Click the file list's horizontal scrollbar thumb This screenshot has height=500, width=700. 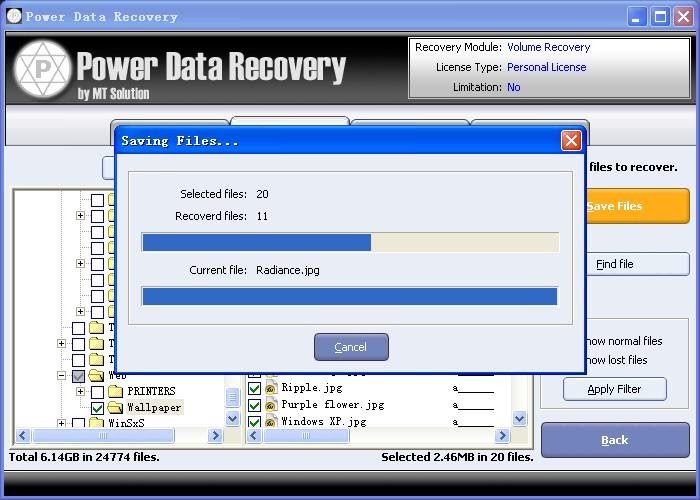click(306, 435)
